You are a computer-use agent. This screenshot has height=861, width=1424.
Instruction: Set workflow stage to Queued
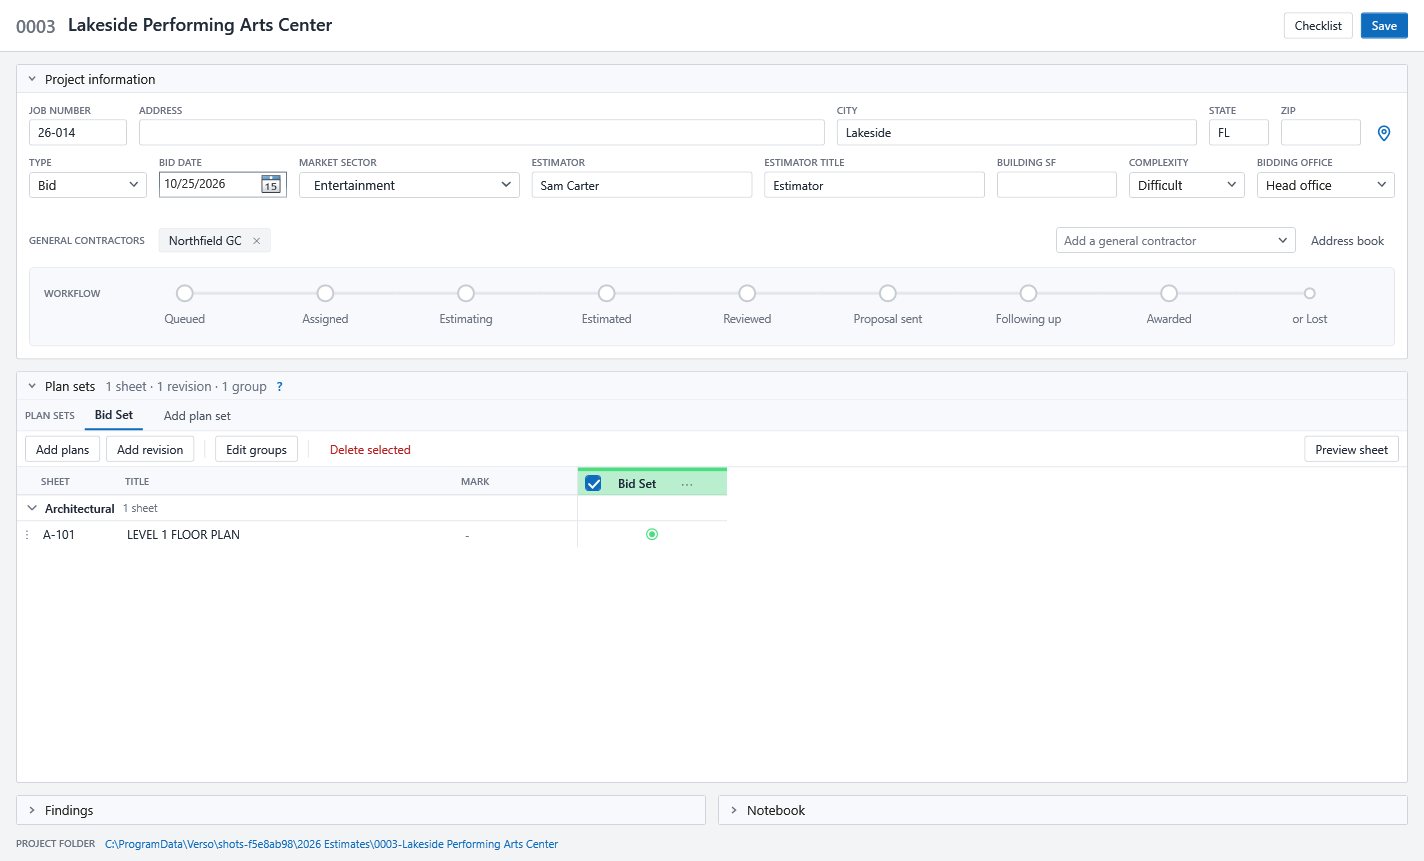(x=185, y=293)
